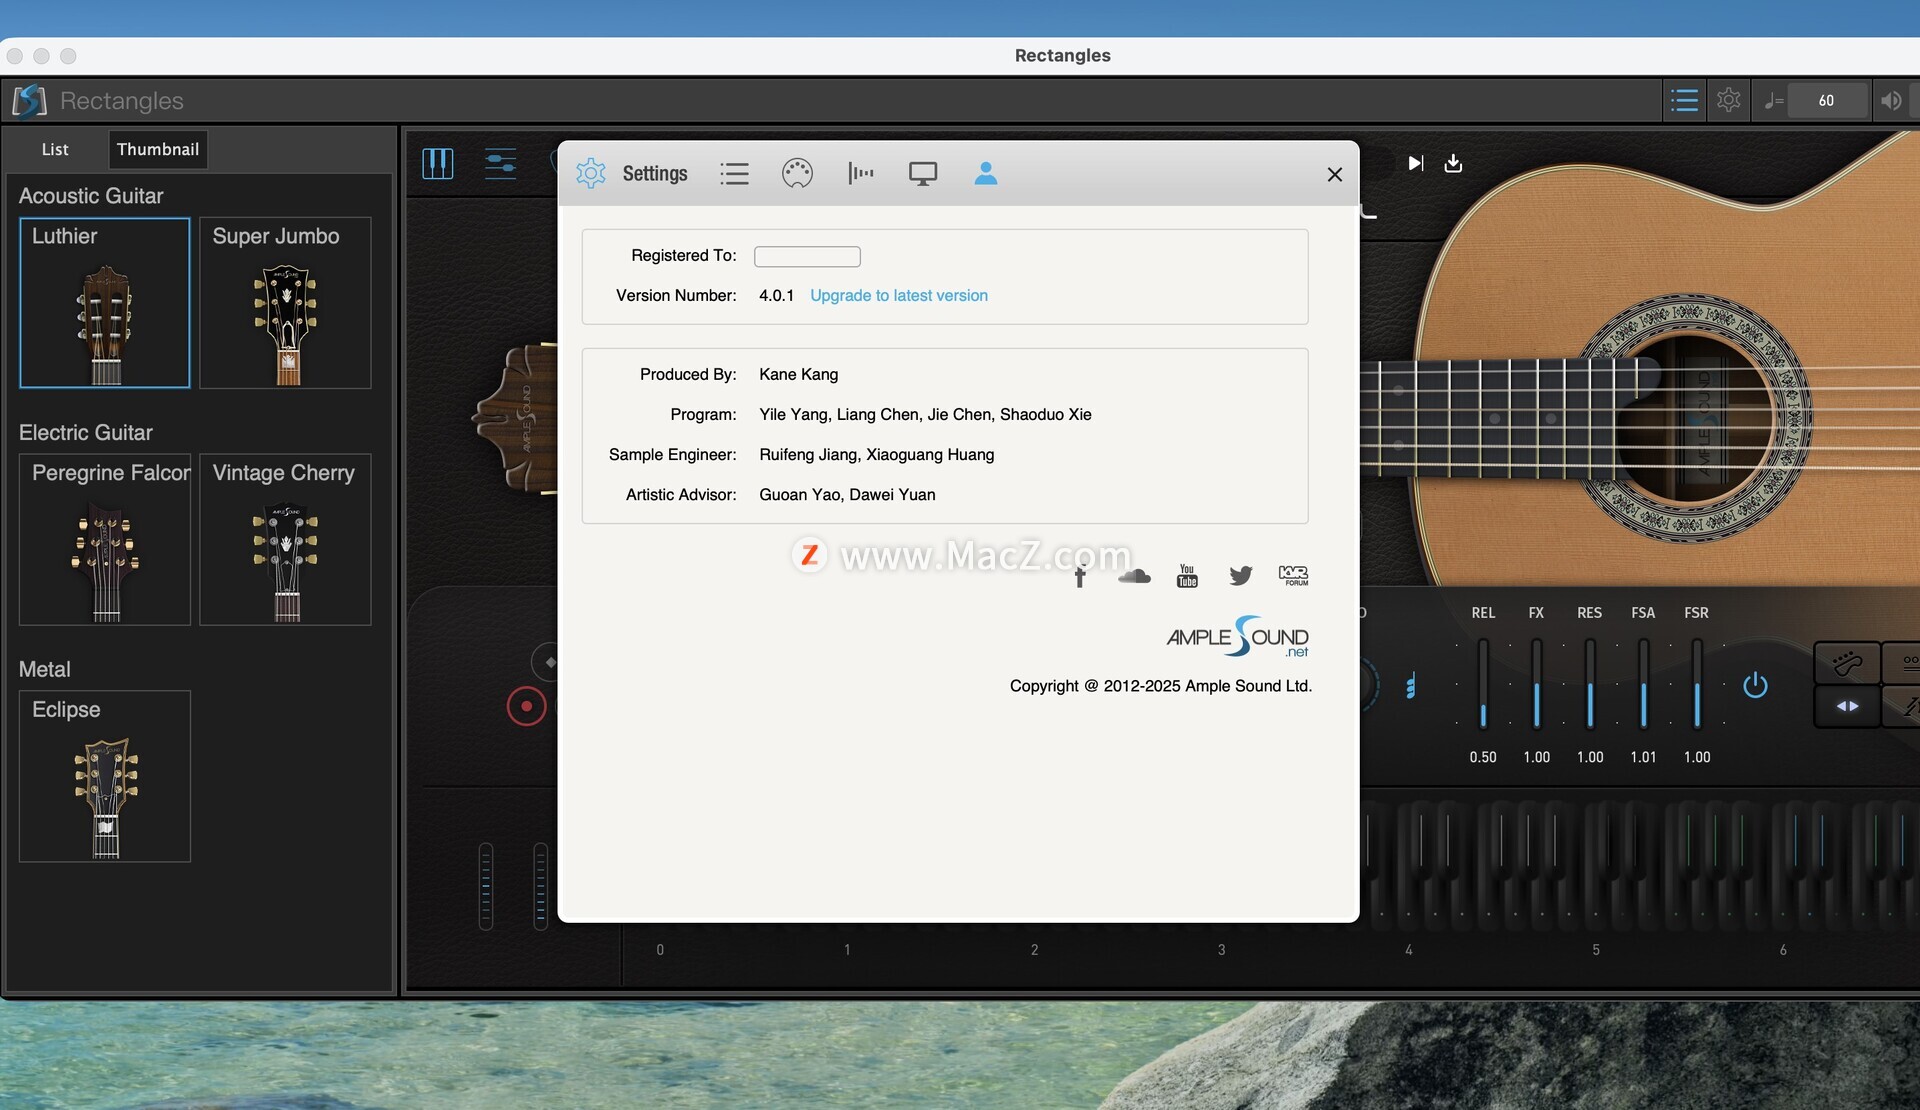This screenshot has width=1920, height=1110.
Task: Click the red record button
Action: click(526, 706)
